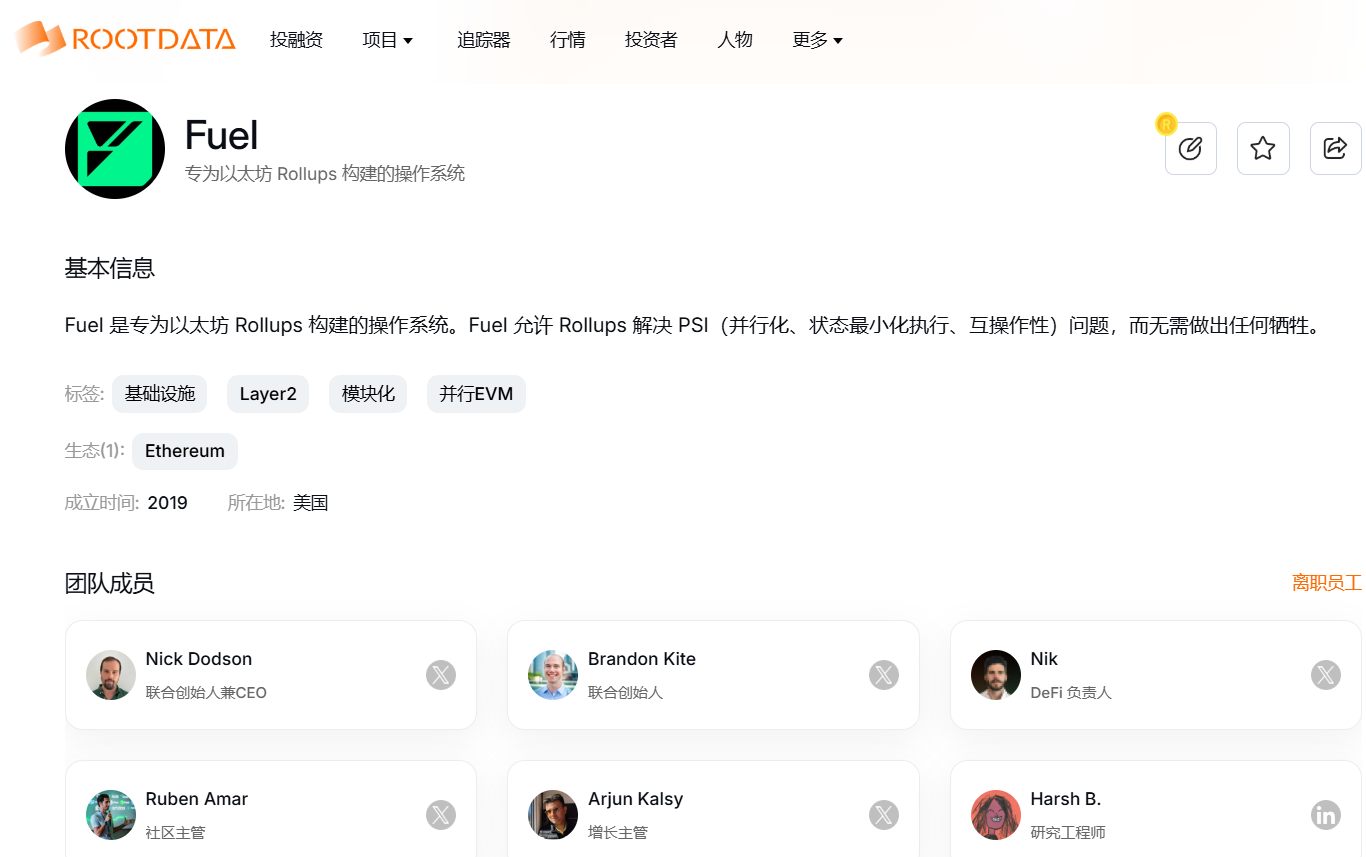Open Harsh B.'s LinkedIn icon

[1326, 815]
